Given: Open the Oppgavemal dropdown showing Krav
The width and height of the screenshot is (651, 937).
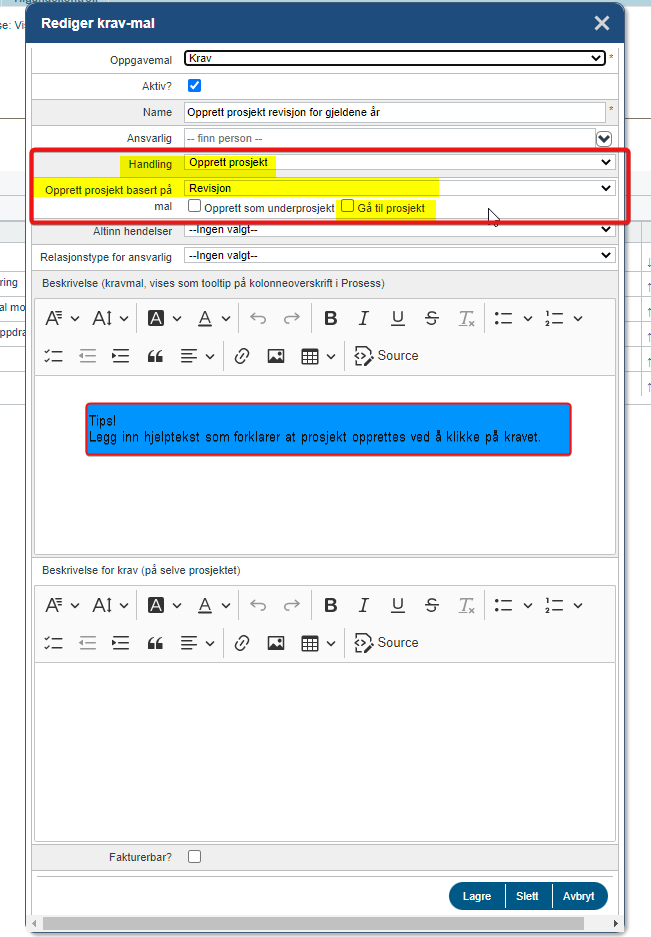Looking at the screenshot, I should tap(395, 59).
